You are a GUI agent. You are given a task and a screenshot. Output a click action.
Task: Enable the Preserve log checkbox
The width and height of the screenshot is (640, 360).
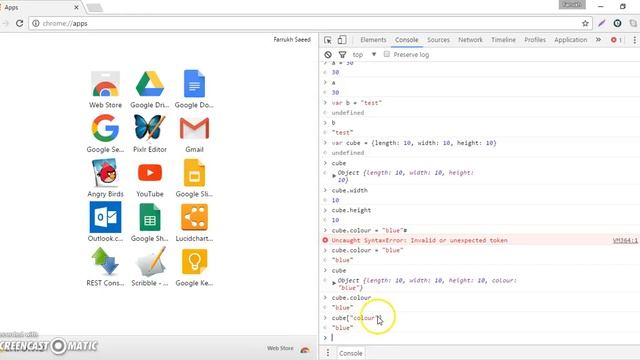click(387, 54)
